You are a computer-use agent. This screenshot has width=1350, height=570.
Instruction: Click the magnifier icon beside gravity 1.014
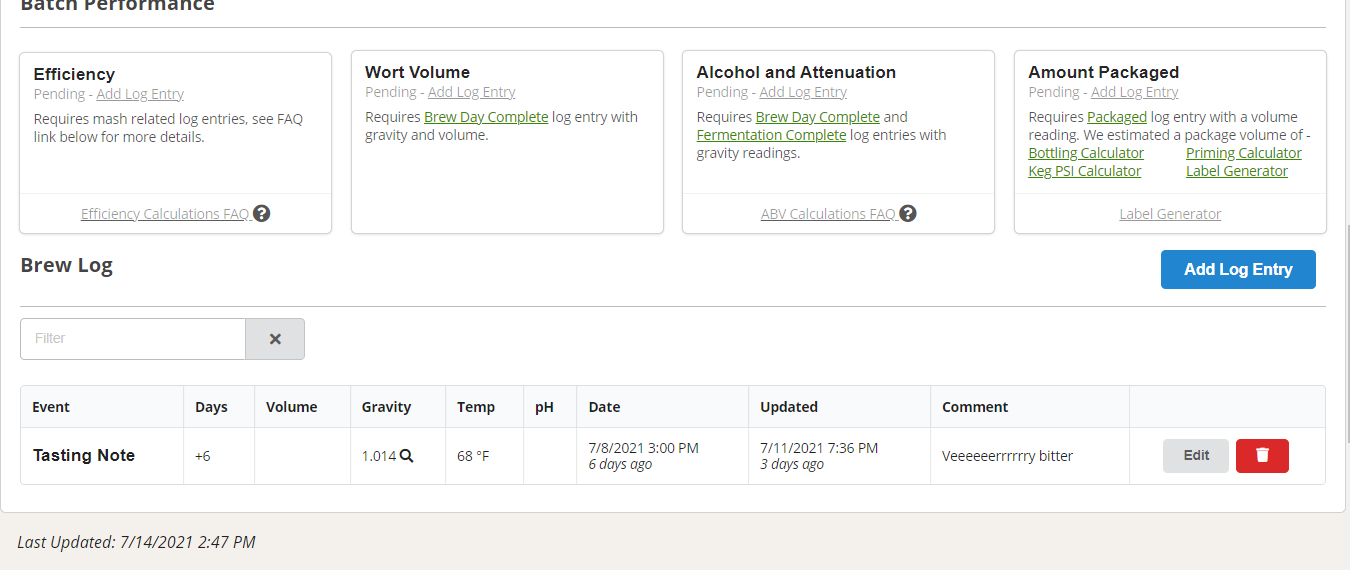pyautogui.click(x=407, y=456)
